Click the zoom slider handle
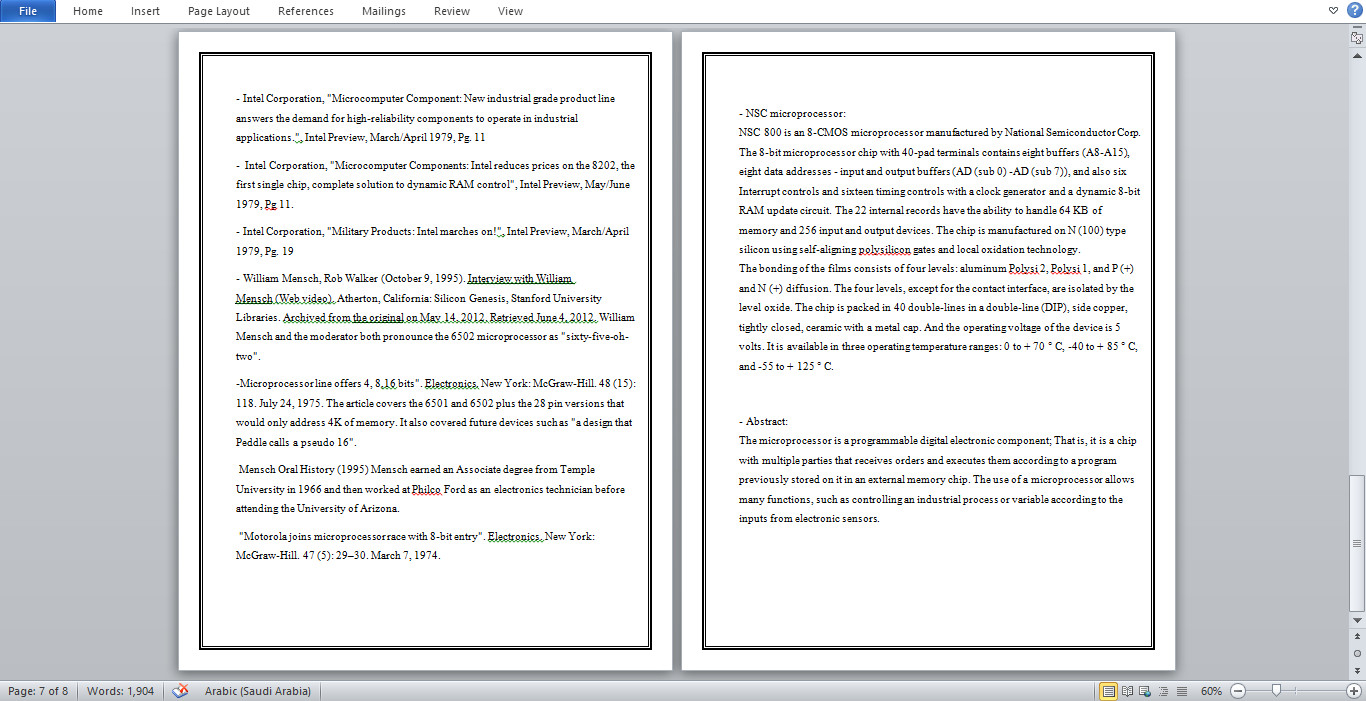This screenshot has width=1366, height=701. (1276, 691)
